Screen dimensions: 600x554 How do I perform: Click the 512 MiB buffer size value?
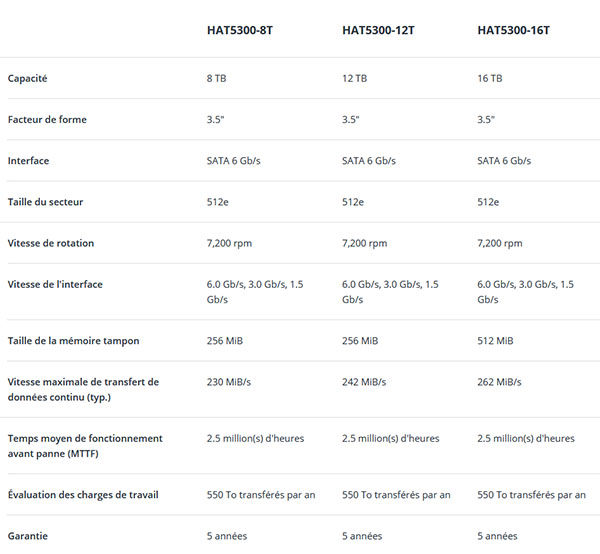click(495, 341)
